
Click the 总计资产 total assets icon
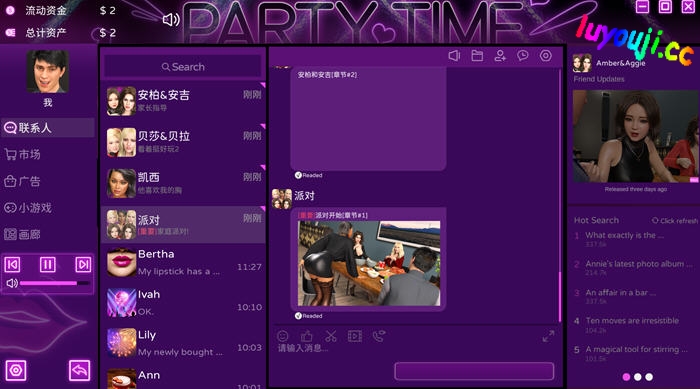pos(10,32)
